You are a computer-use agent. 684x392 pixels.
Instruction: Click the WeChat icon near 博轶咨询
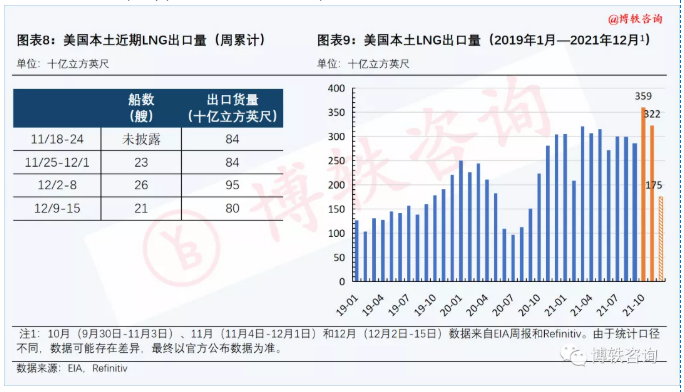click(x=573, y=355)
